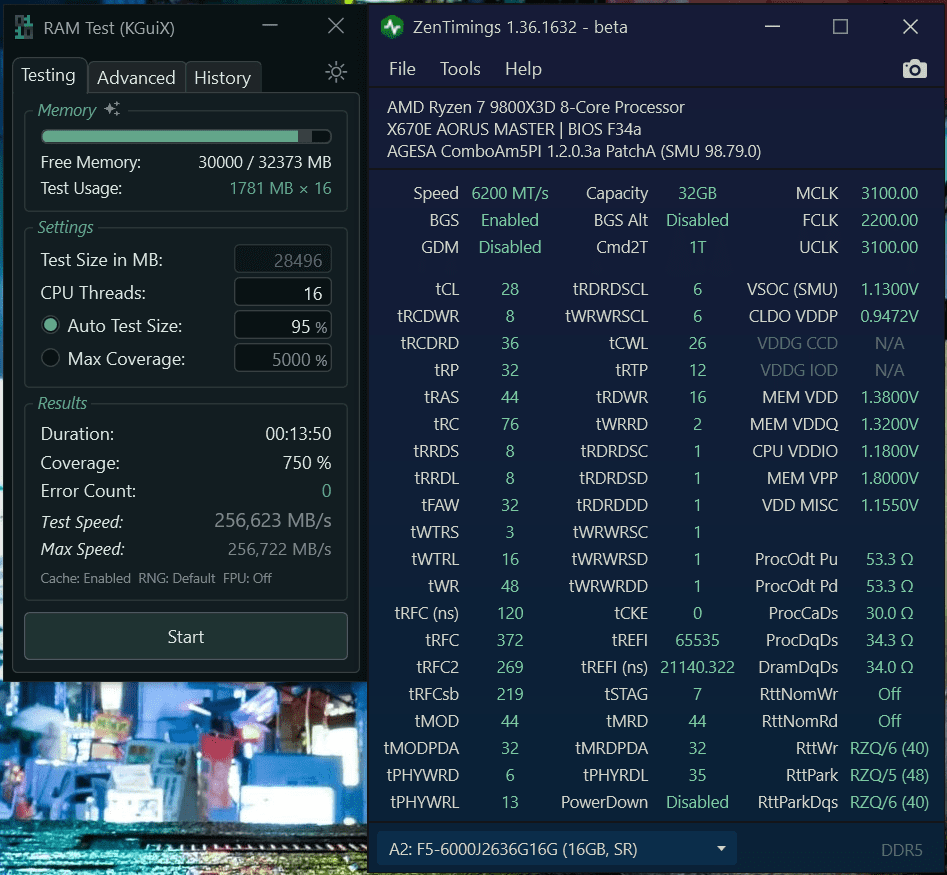Click the Auto Test Size percent field
Screen dimensions: 947x875
(283, 326)
